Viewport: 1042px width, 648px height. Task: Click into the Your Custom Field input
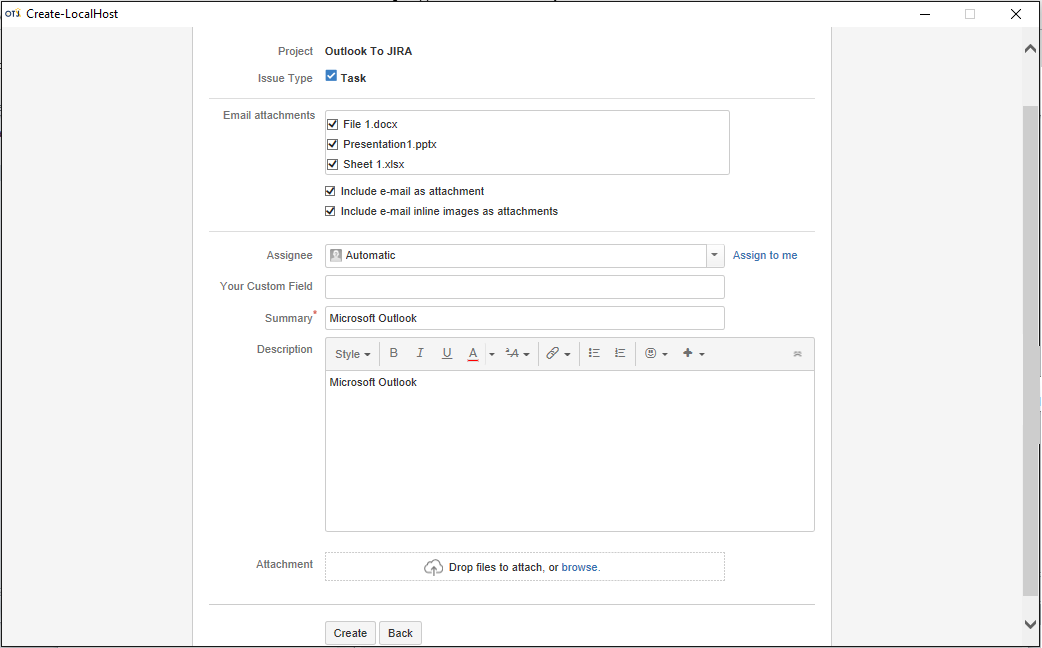click(x=524, y=287)
